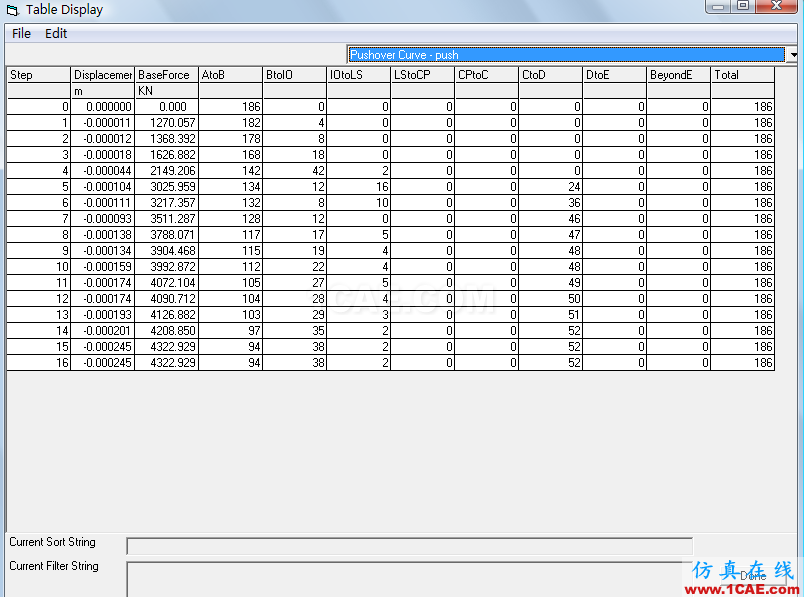Click the Step column header
The height and width of the screenshot is (597, 804).
point(38,75)
